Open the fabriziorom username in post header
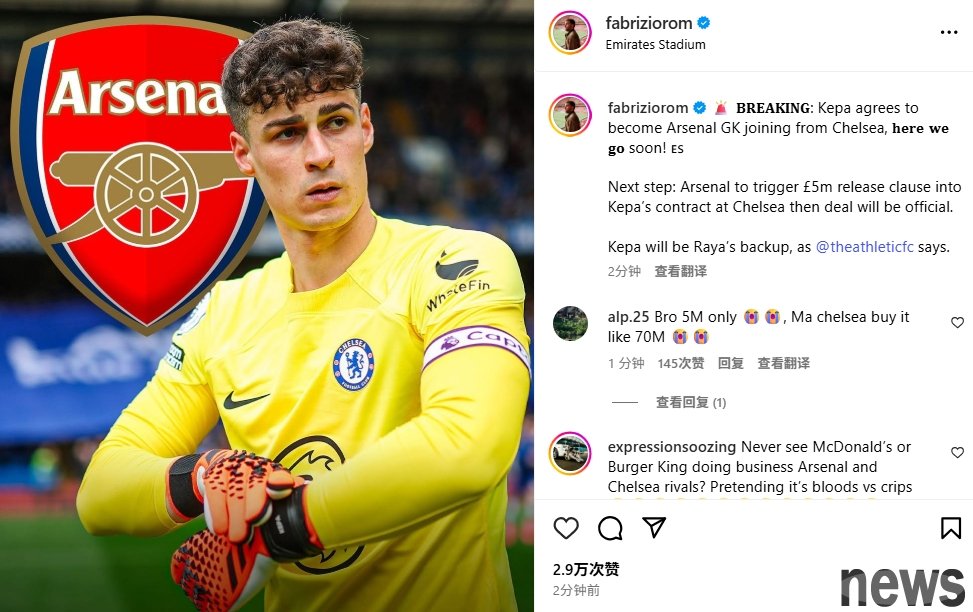This screenshot has width=973, height=612. (648, 23)
